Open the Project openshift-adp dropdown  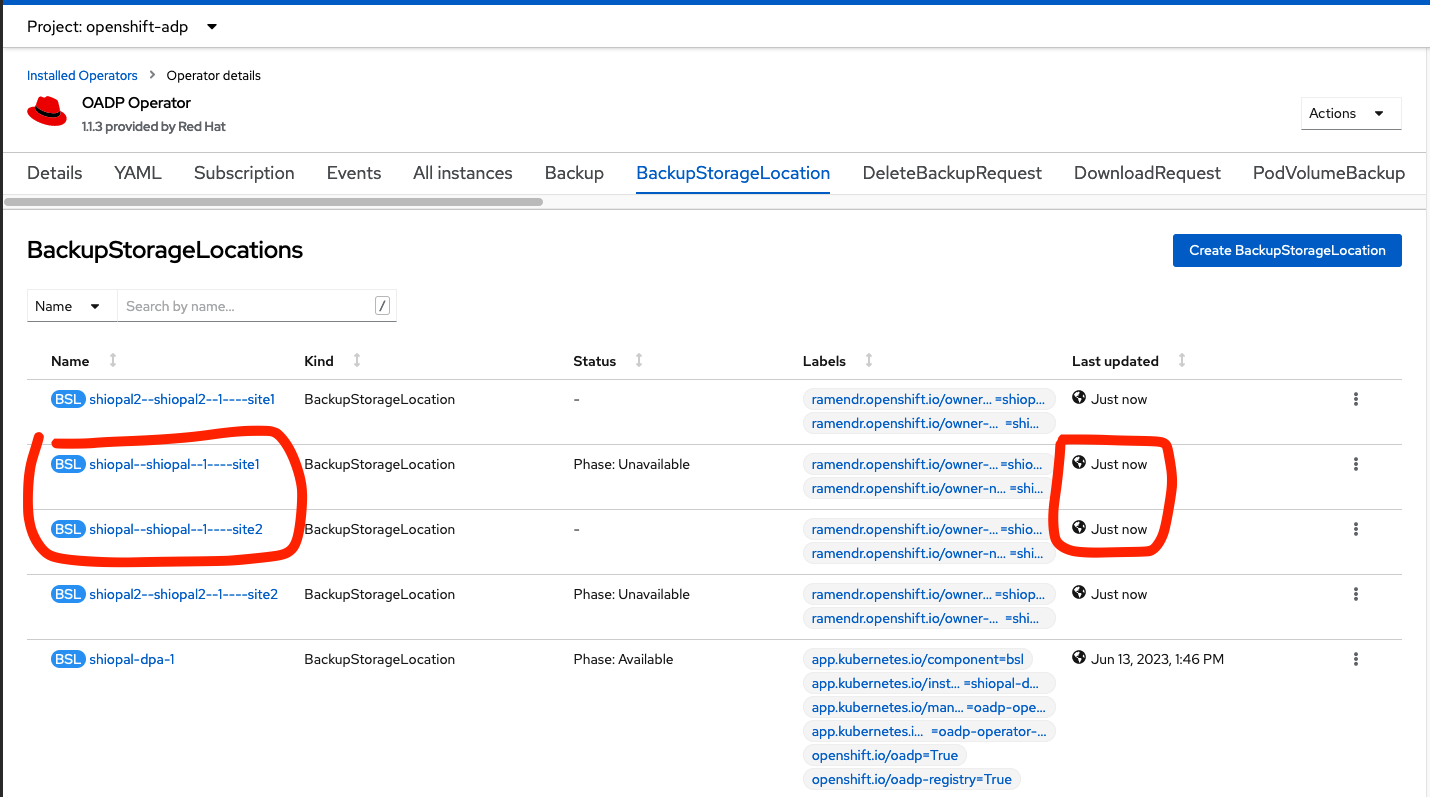point(122,27)
